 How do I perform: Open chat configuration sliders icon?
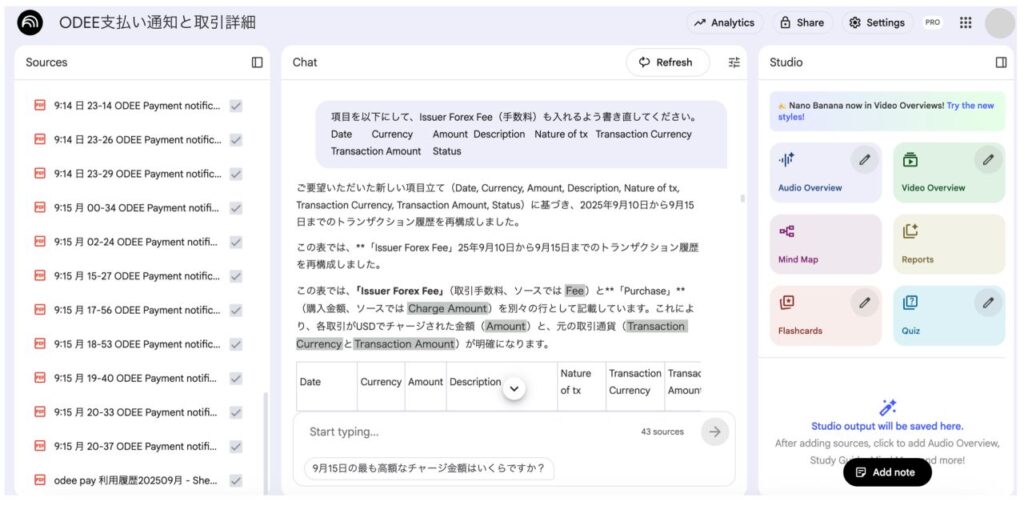click(734, 62)
